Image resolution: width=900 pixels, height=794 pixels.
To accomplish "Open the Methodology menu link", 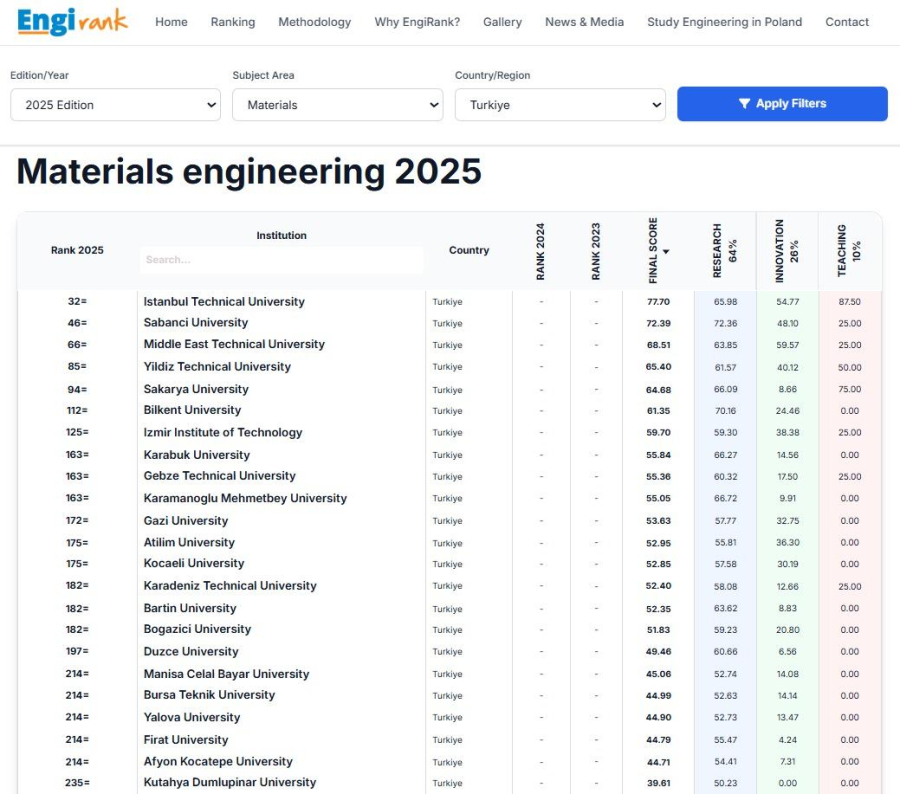I will pyautogui.click(x=314, y=22).
